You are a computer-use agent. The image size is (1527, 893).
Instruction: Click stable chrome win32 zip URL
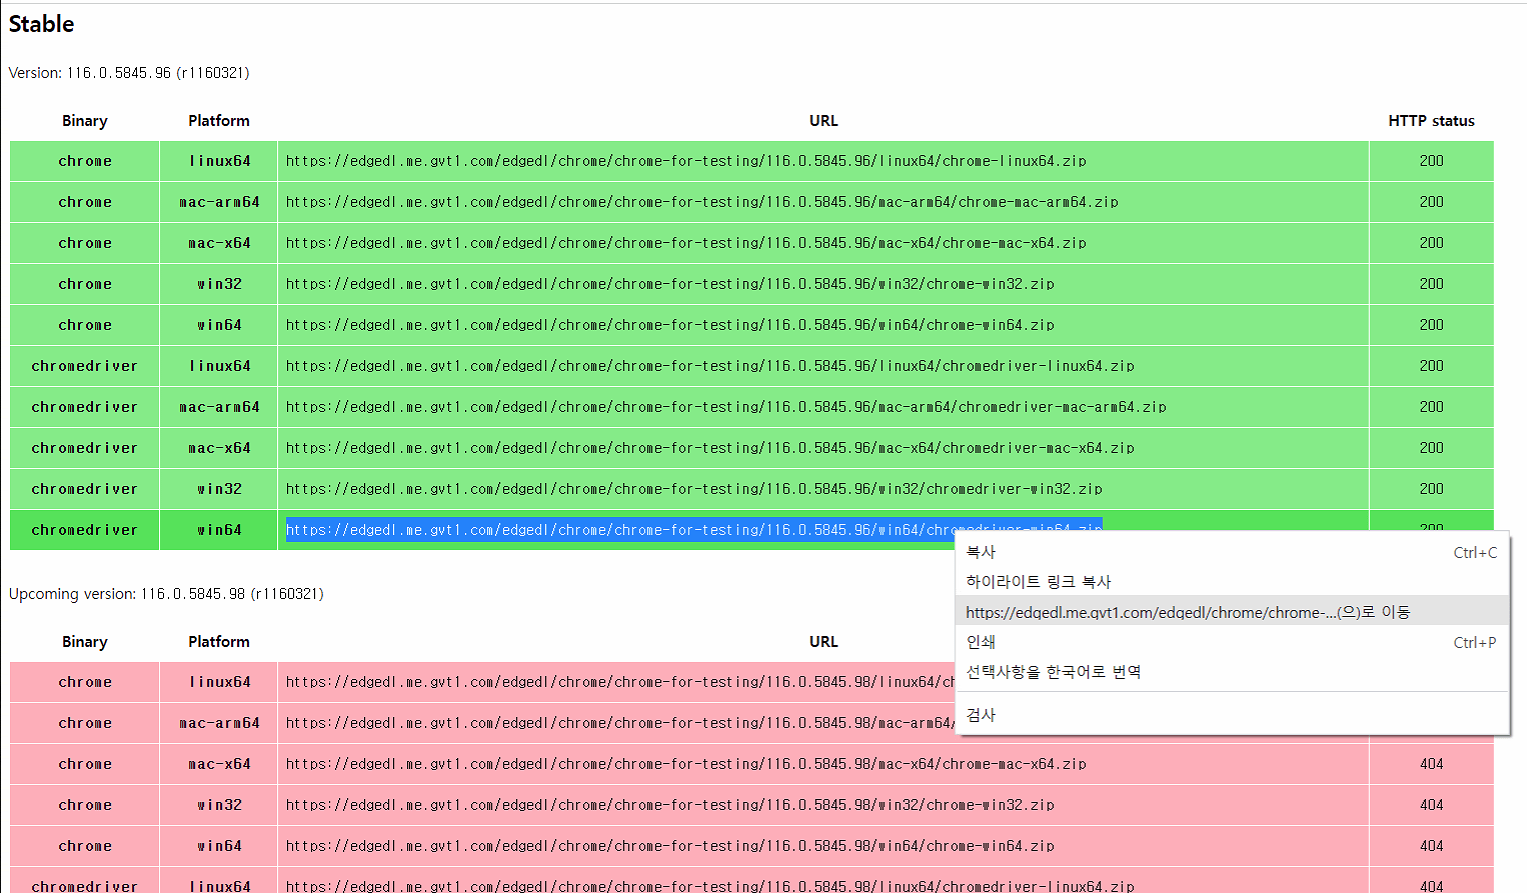[x=669, y=284]
